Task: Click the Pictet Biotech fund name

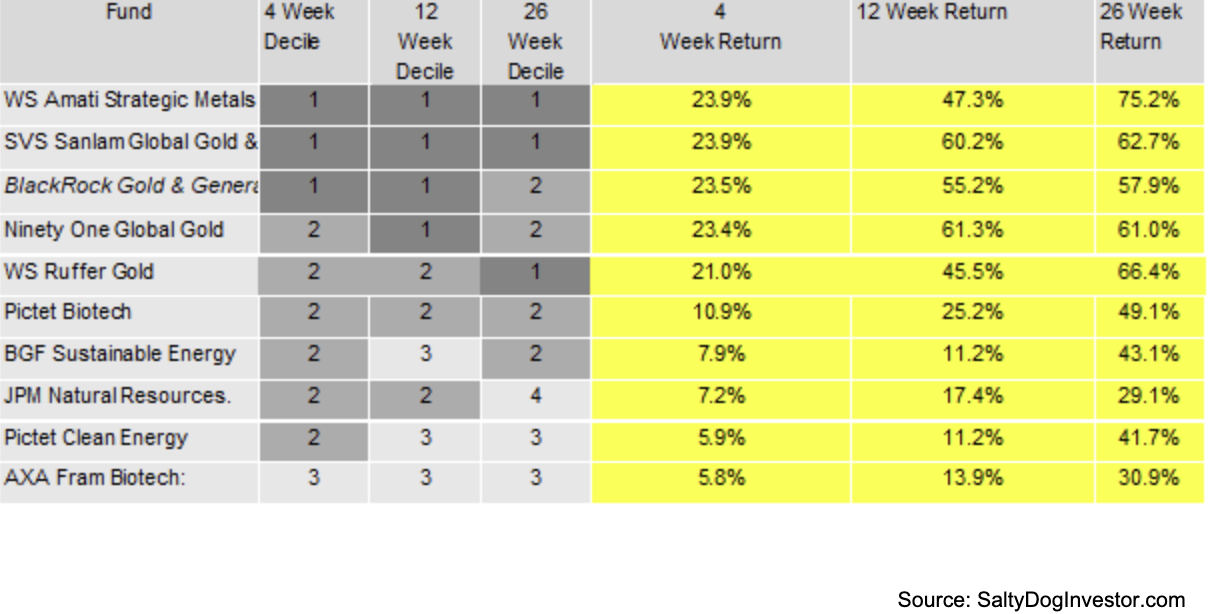Action: pyautogui.click(x=68, y=312)
